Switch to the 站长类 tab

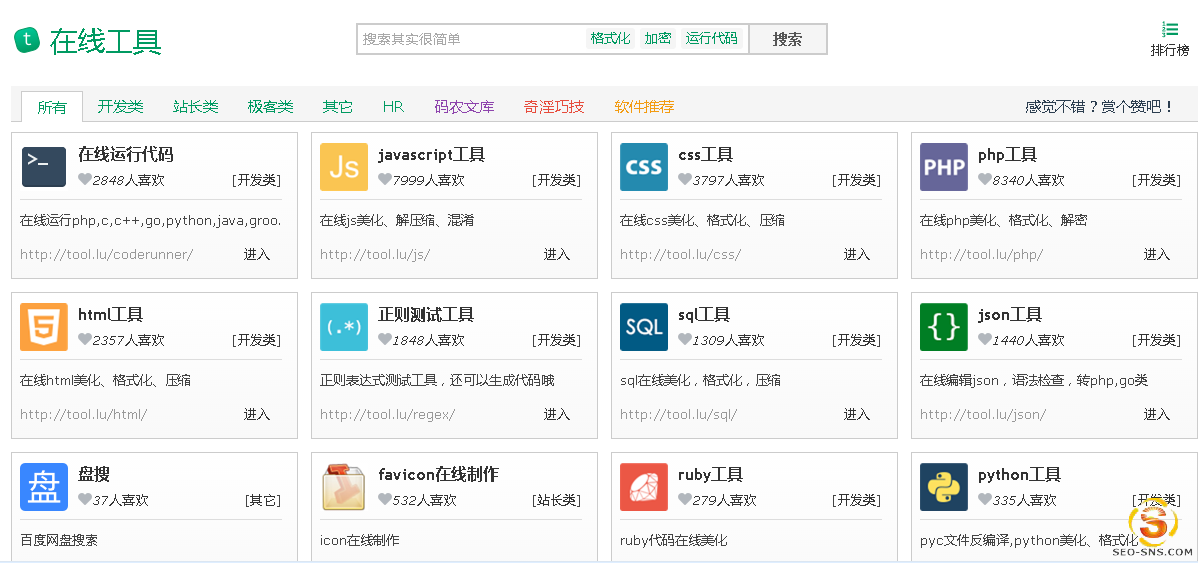pos(196,107)
